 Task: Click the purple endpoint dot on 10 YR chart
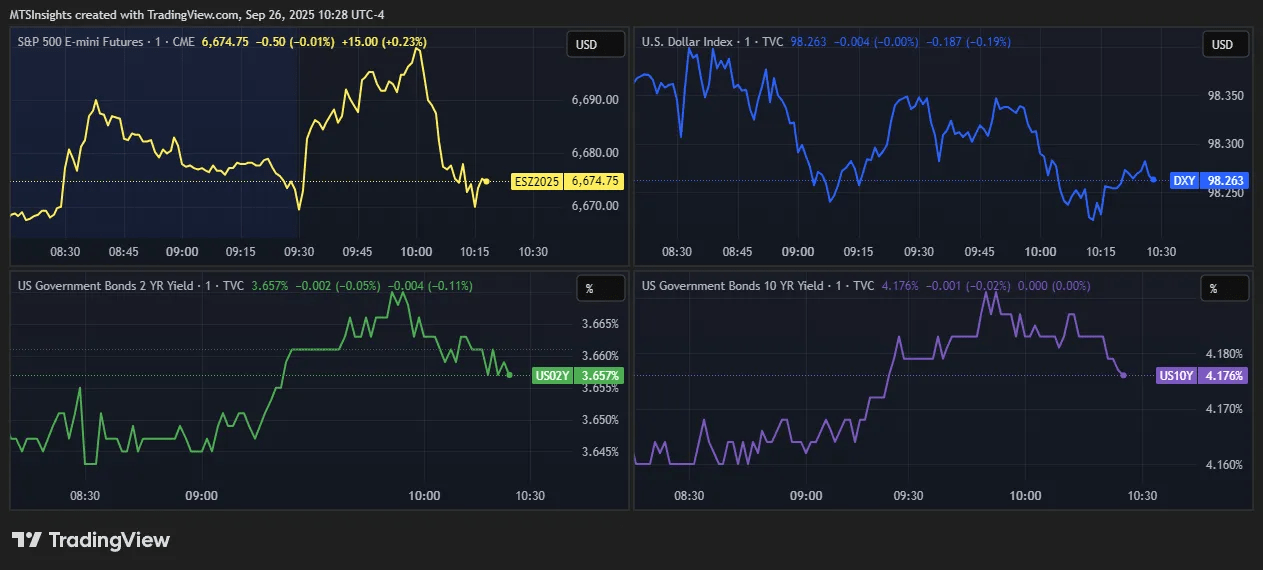1124,375
